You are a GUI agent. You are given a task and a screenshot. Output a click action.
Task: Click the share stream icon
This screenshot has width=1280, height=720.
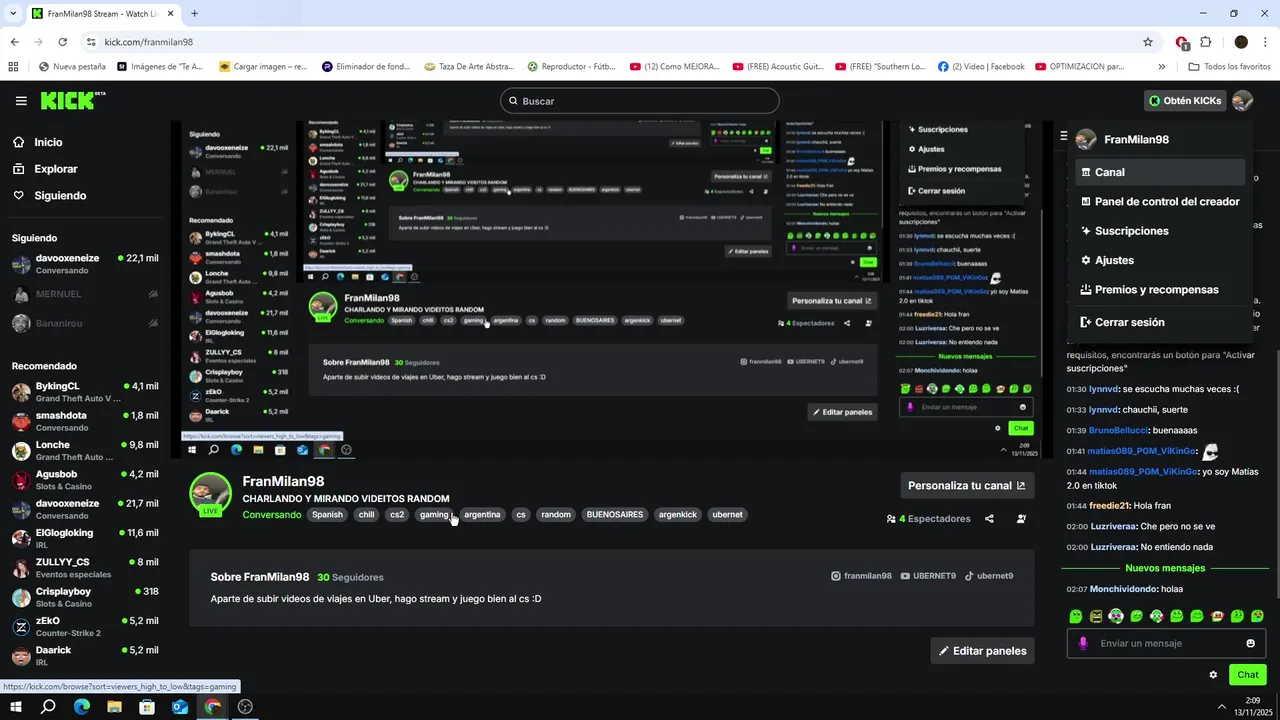coord(989,519)
